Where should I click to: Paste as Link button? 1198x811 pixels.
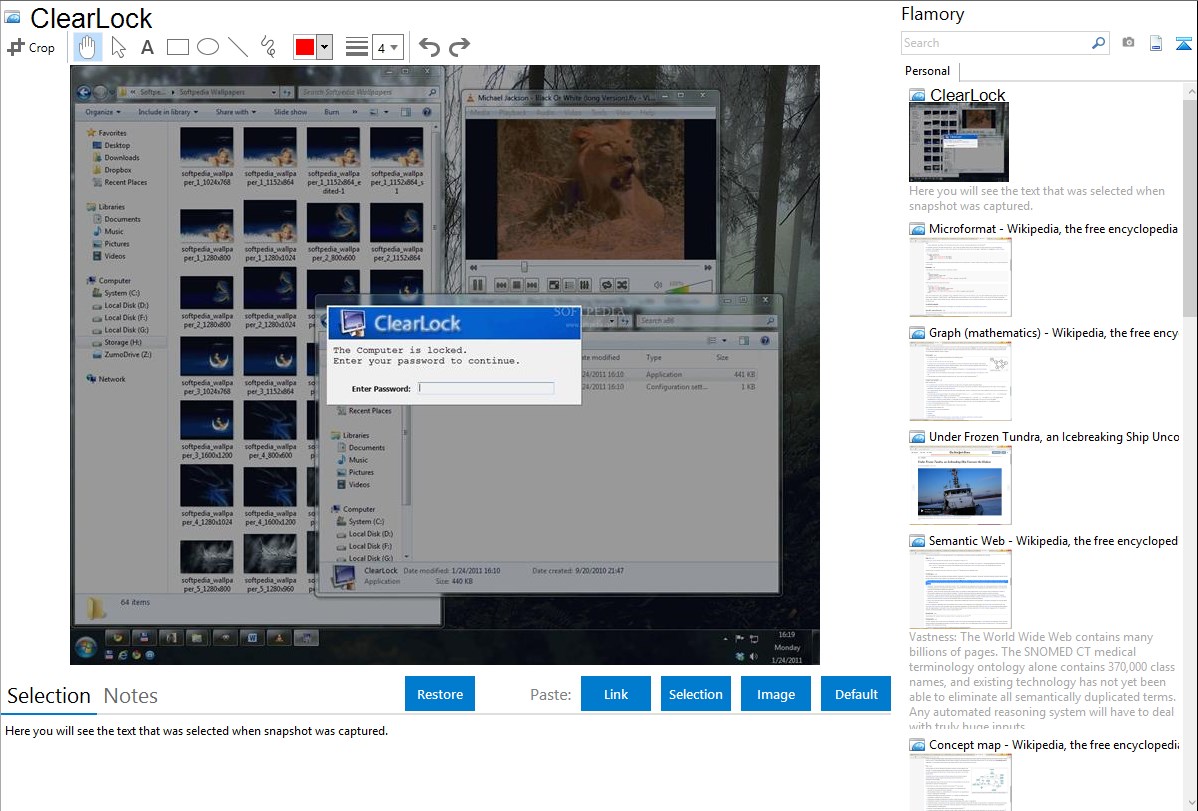616,694
